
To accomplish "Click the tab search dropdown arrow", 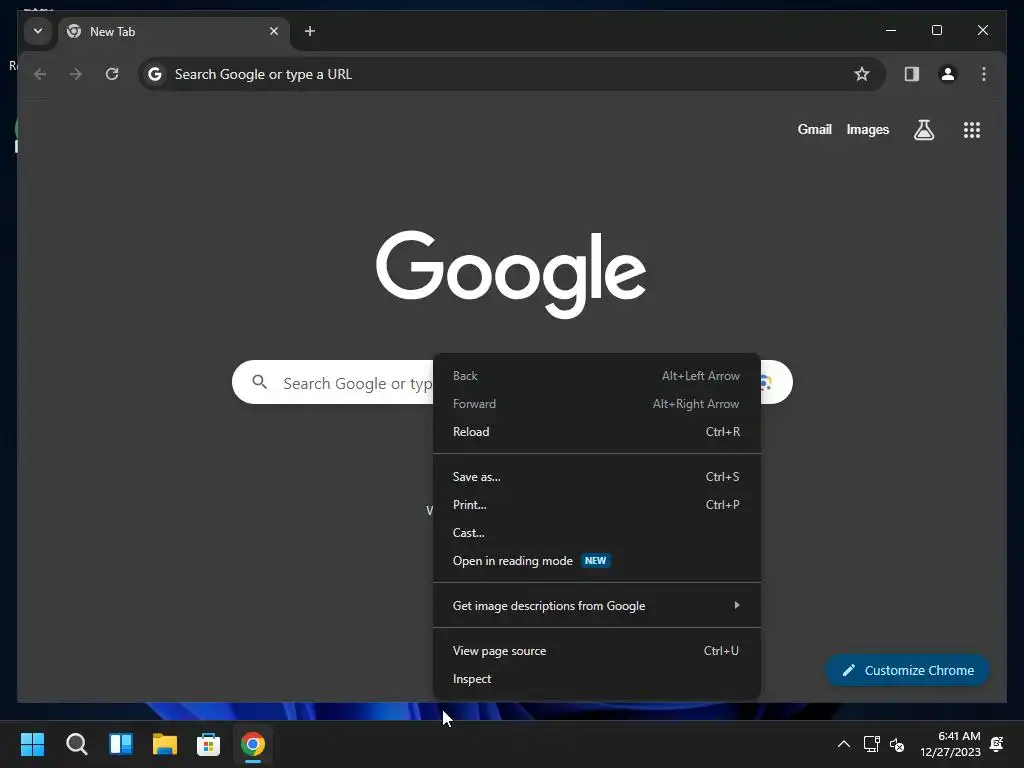I will tap(38, 31).
